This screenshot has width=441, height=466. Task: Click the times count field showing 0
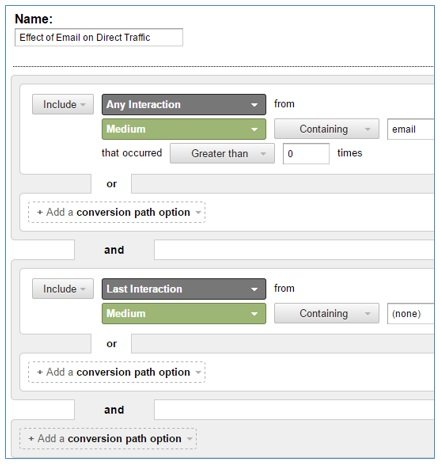(306, 154)
